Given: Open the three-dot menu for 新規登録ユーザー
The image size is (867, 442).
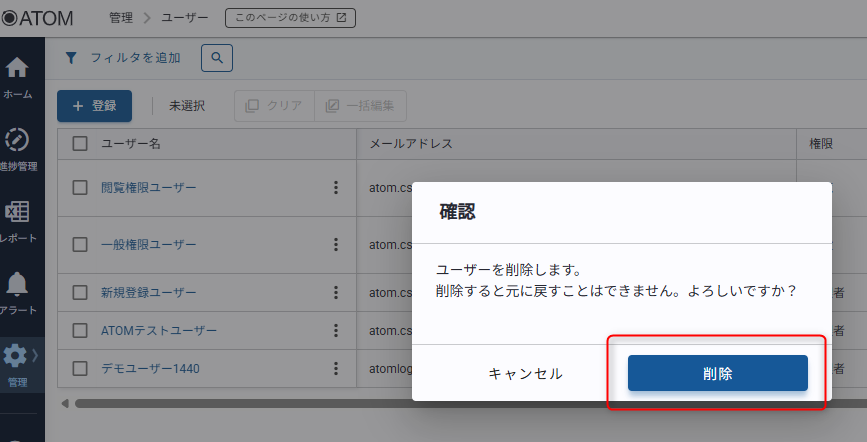Looking at the screenshot, I should (336, 293).
